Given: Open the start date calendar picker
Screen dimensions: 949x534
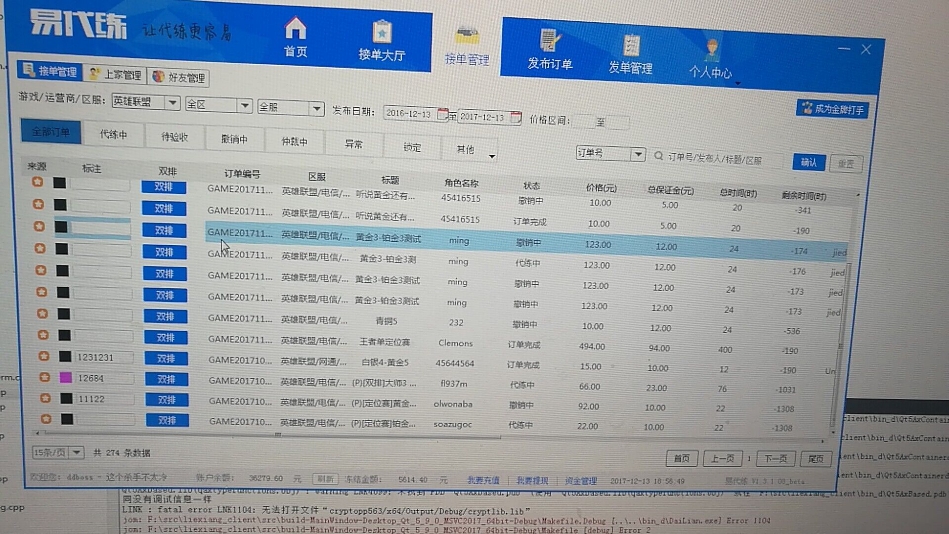Looking at the screenshot, I should pos(442,114).
